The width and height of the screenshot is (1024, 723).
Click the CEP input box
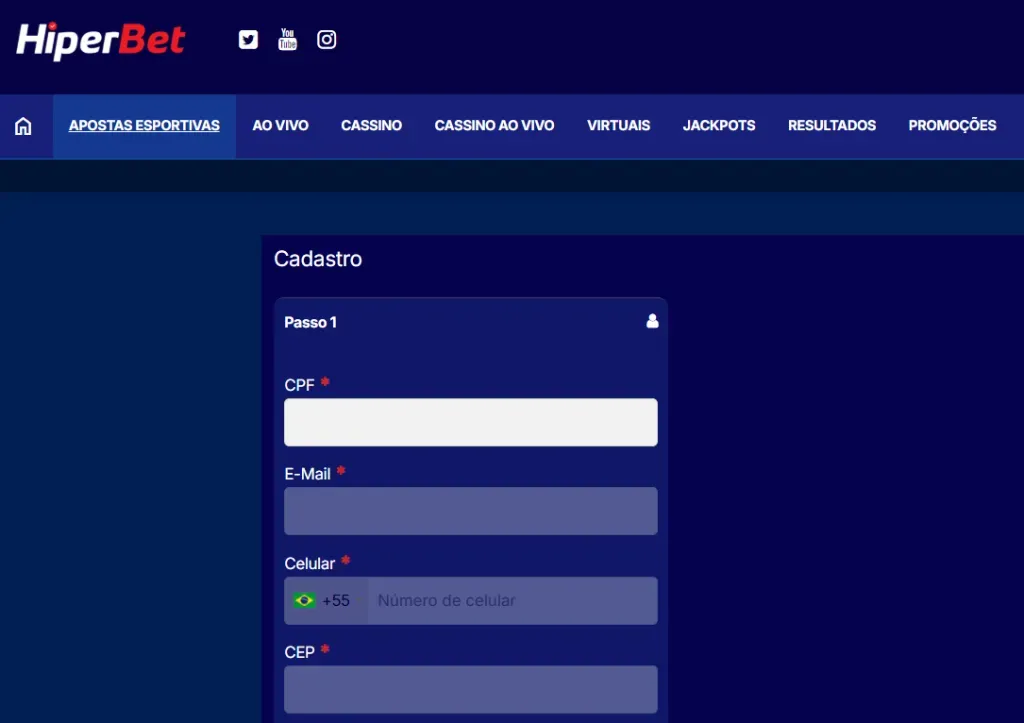470,689
